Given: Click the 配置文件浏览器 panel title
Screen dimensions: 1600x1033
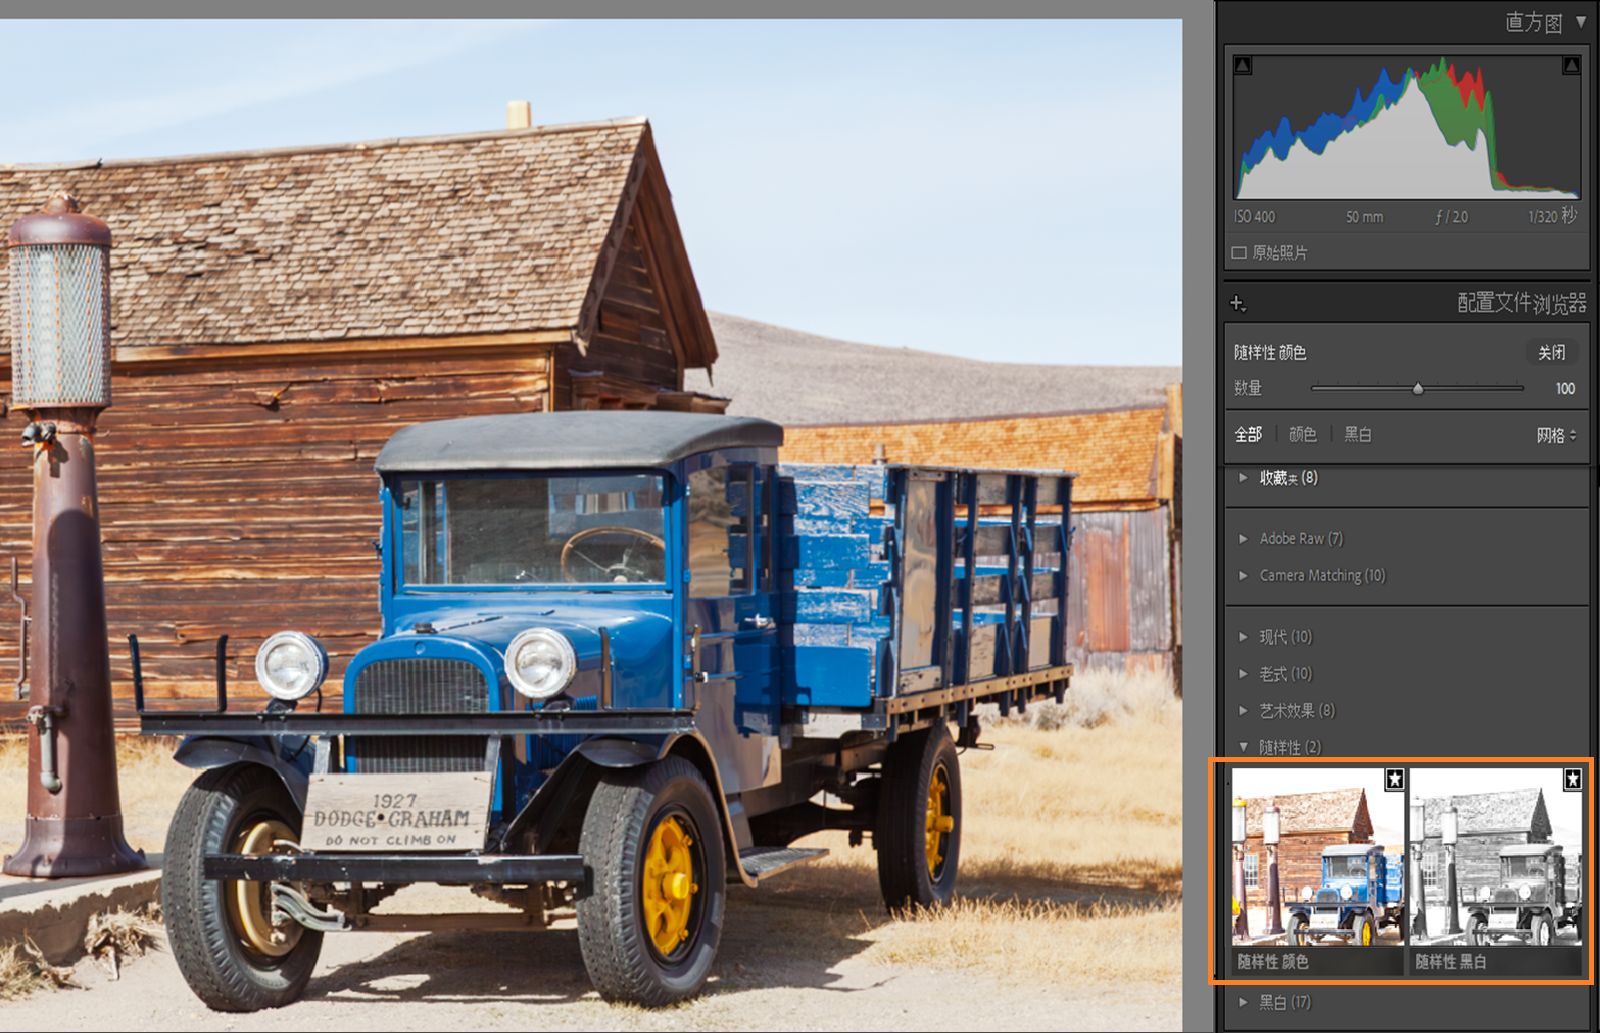Looking at the screenshot, I should click(1521, 303).
